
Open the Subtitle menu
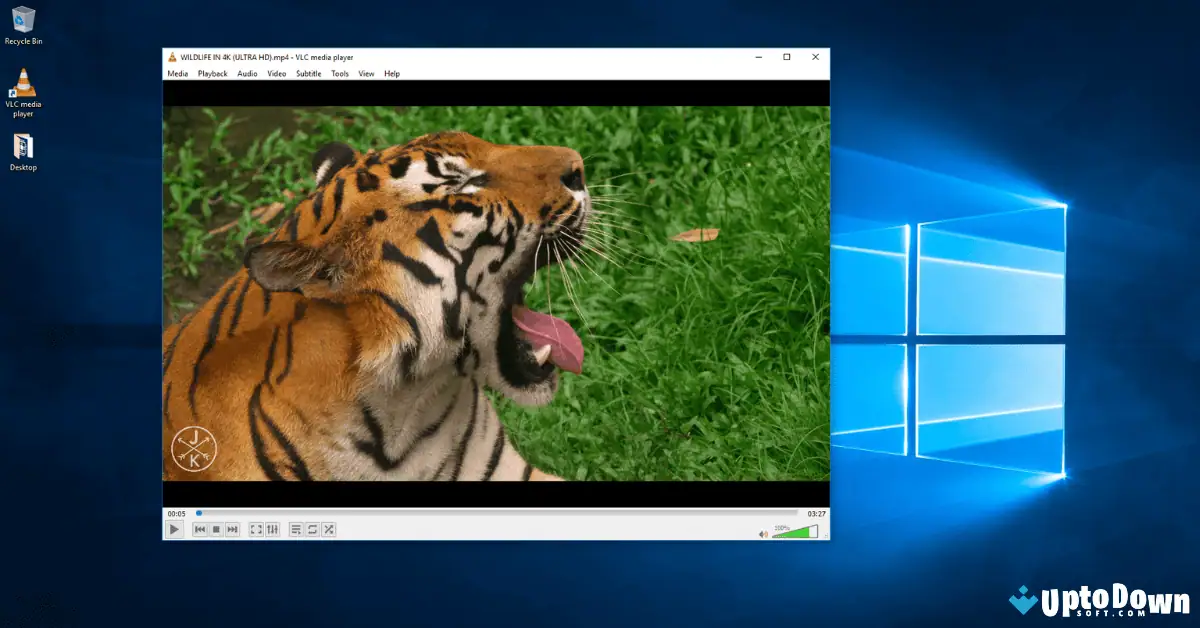[308, 73]
